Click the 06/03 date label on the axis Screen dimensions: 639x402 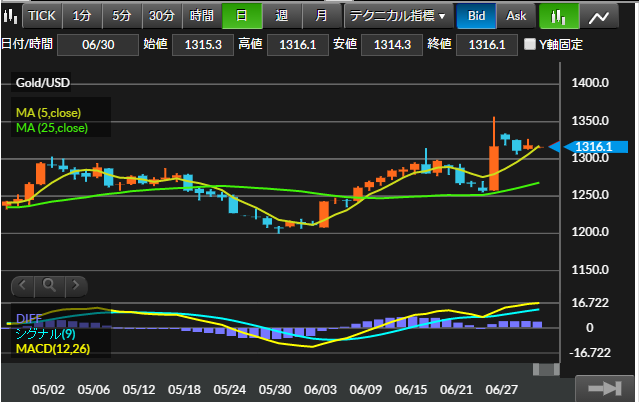pos(320,390)
